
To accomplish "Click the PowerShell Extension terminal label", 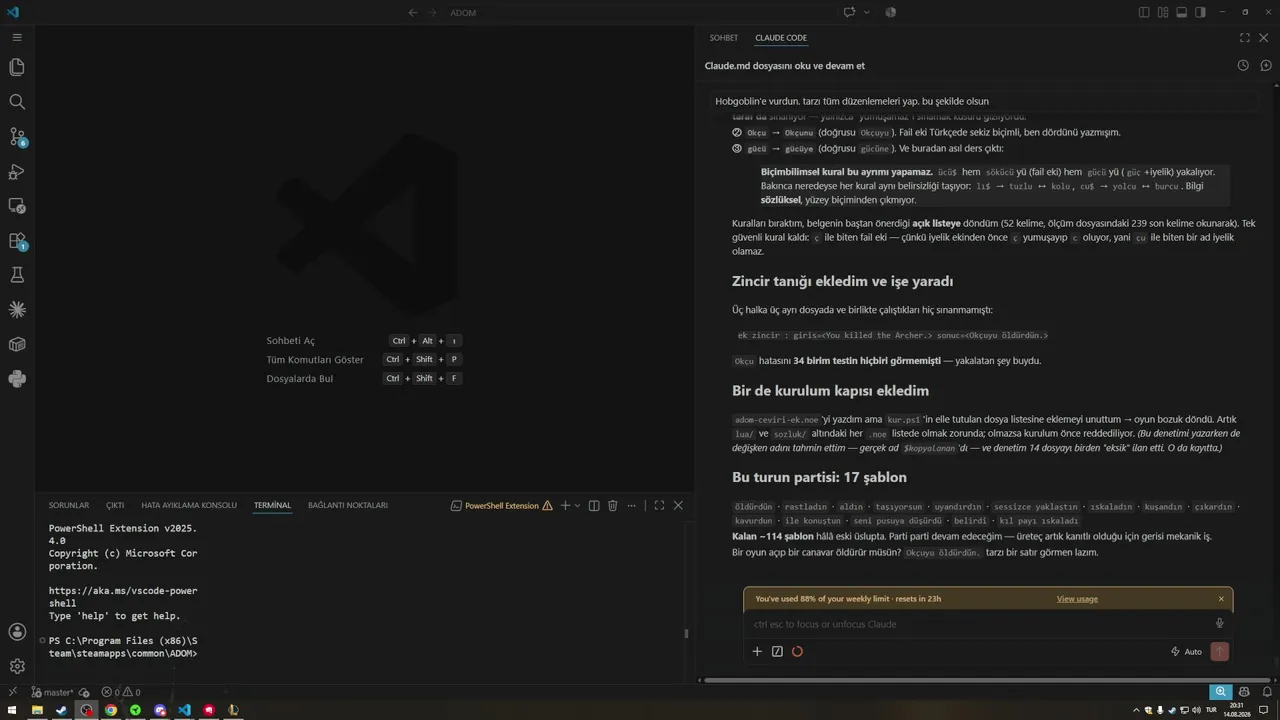I will click(502, 506).
